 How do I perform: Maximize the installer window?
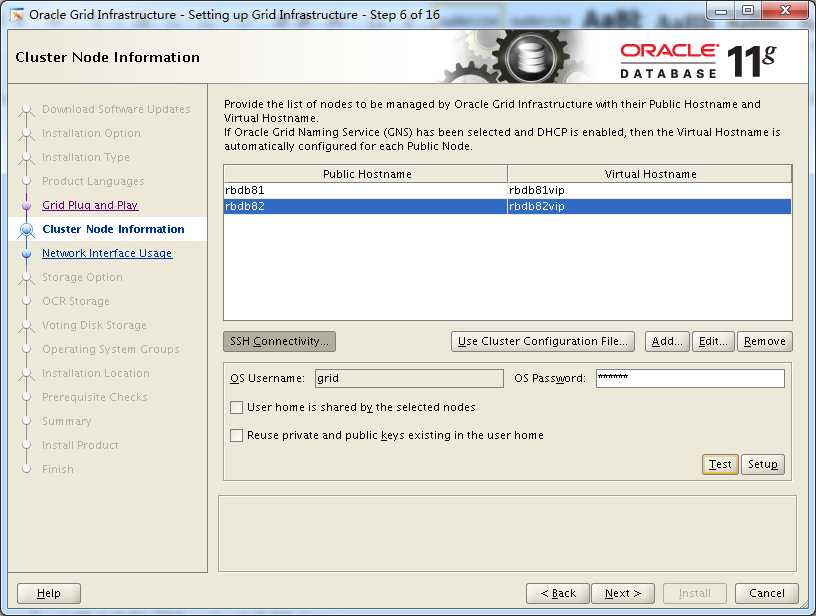pos(748,11)
